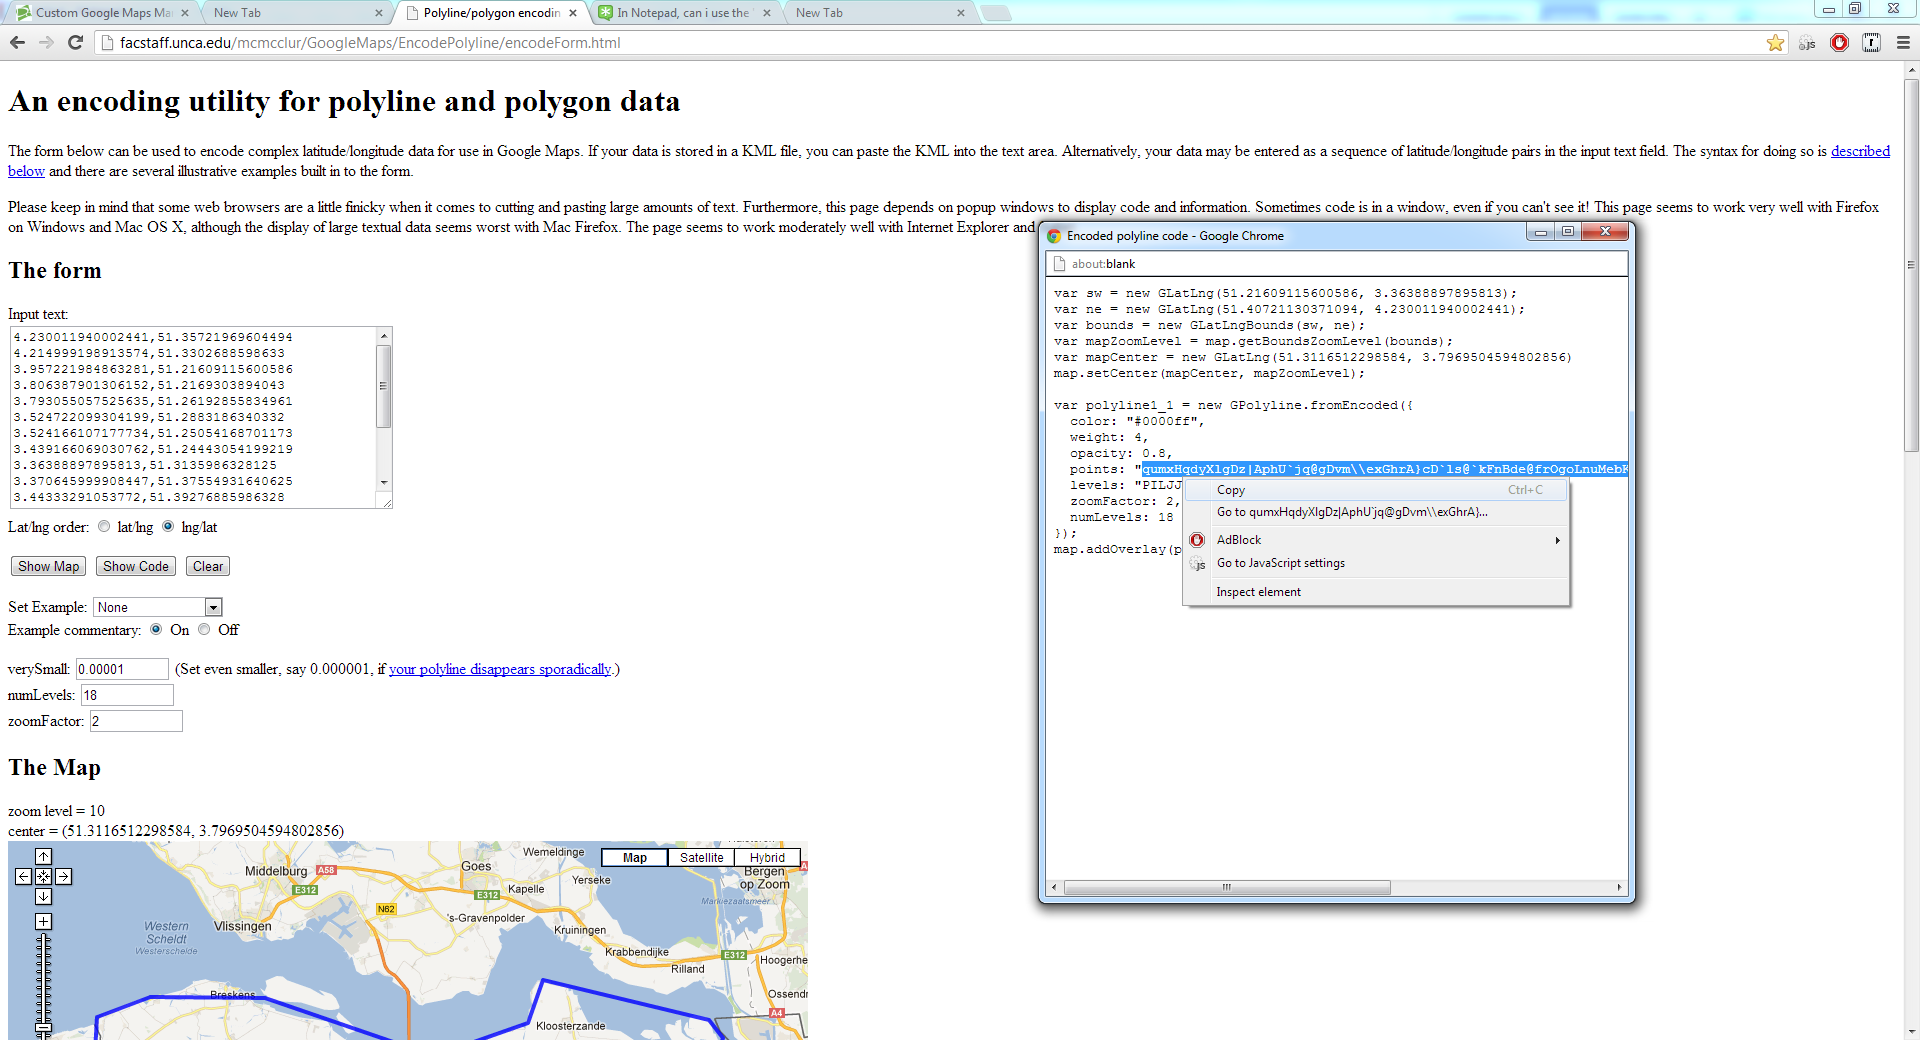Turn example commentary On
This screenshot has height=1040, width=1920.
156,629
